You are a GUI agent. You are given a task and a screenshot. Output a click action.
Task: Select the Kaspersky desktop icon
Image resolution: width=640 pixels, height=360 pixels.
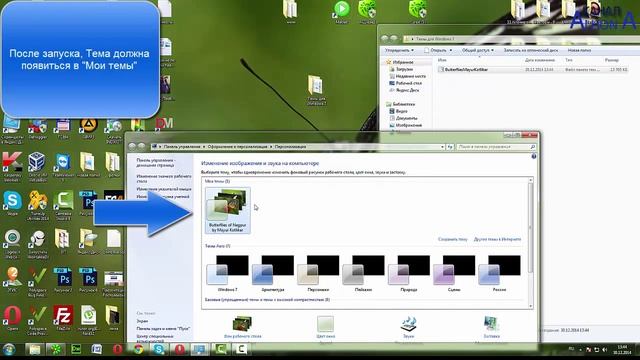pyautogui.click(x=12, y=167)
